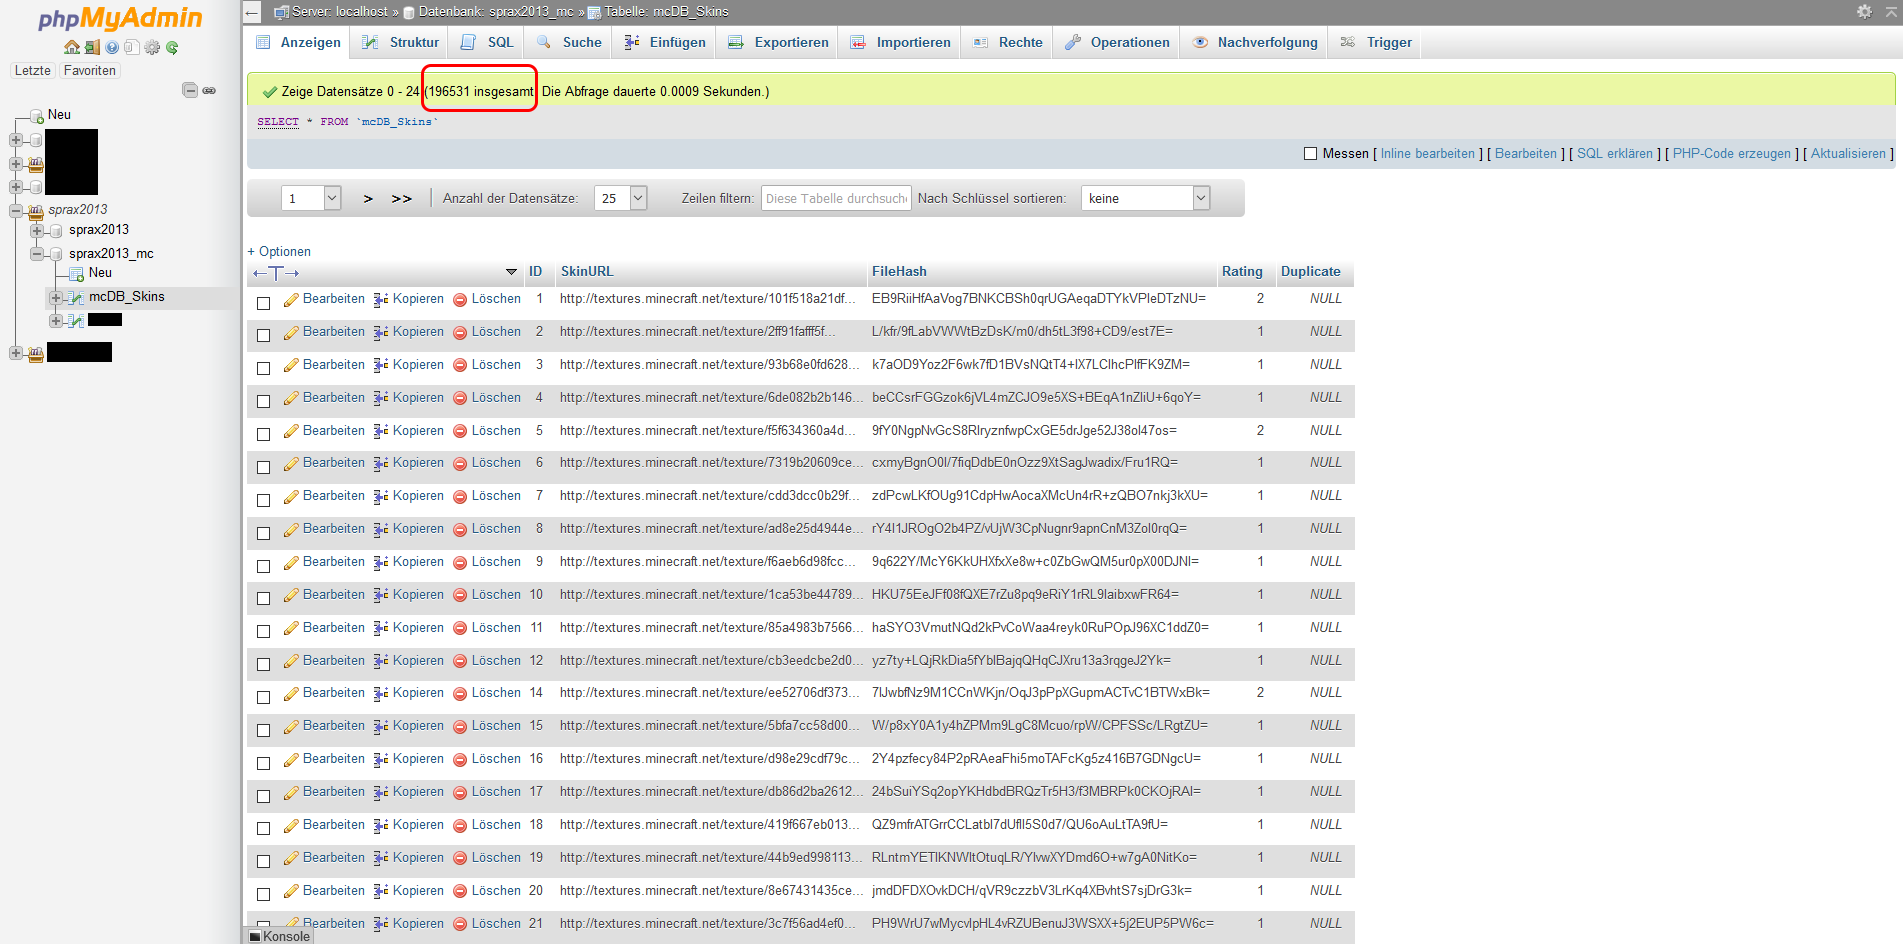The image size is (1903, 944).
Task: Open the Konsole panel button
Action: 279,936
